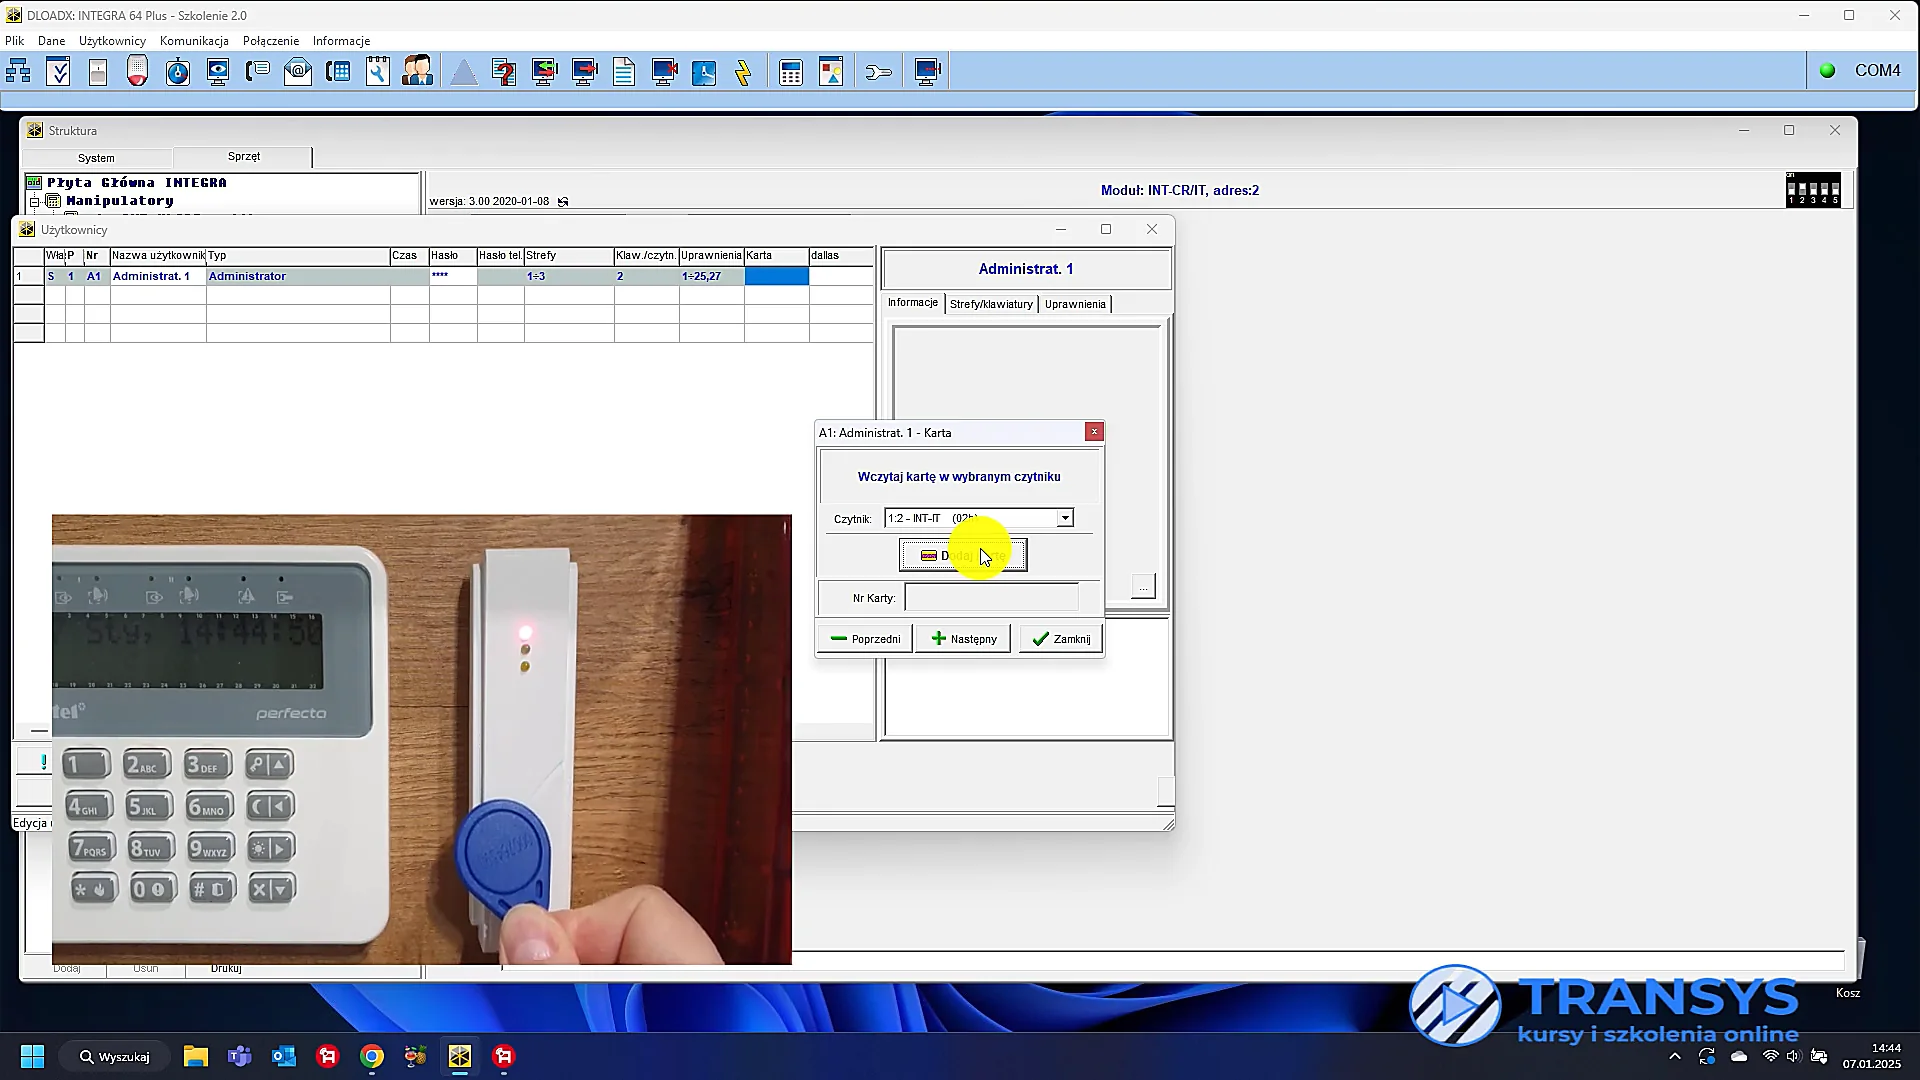Image resolution: width=1920 pixels, height=1080 pixels.
Task: Click the Strefy cell showing 1÷3
Action: click(569, 276)
